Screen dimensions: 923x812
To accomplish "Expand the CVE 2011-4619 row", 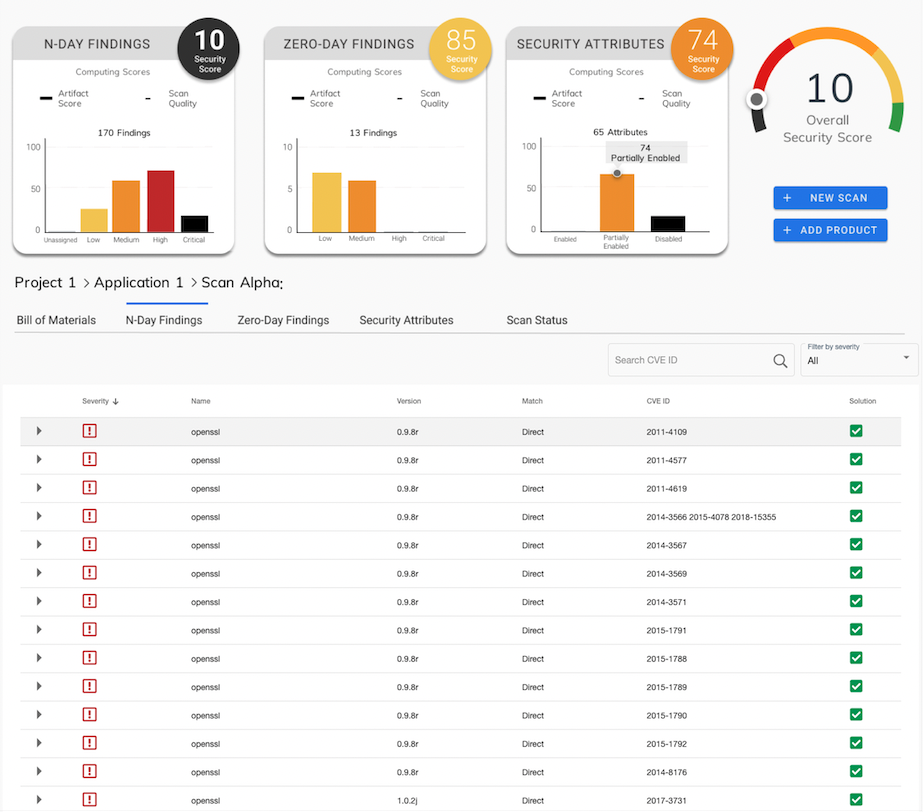I will click(39, 488).
